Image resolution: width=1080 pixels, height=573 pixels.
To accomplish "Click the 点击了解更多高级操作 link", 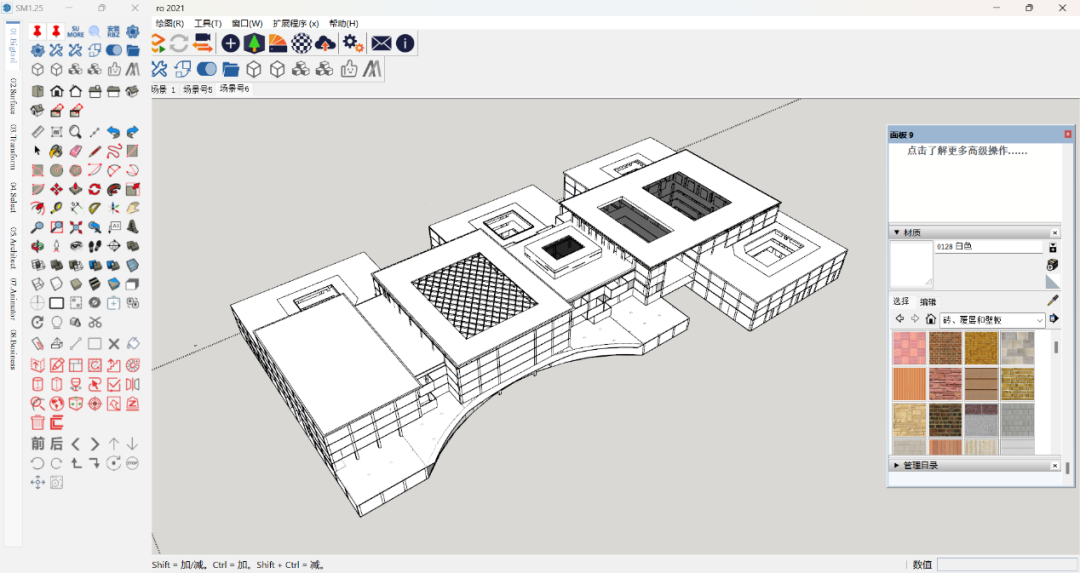I will tap(966, 150).
